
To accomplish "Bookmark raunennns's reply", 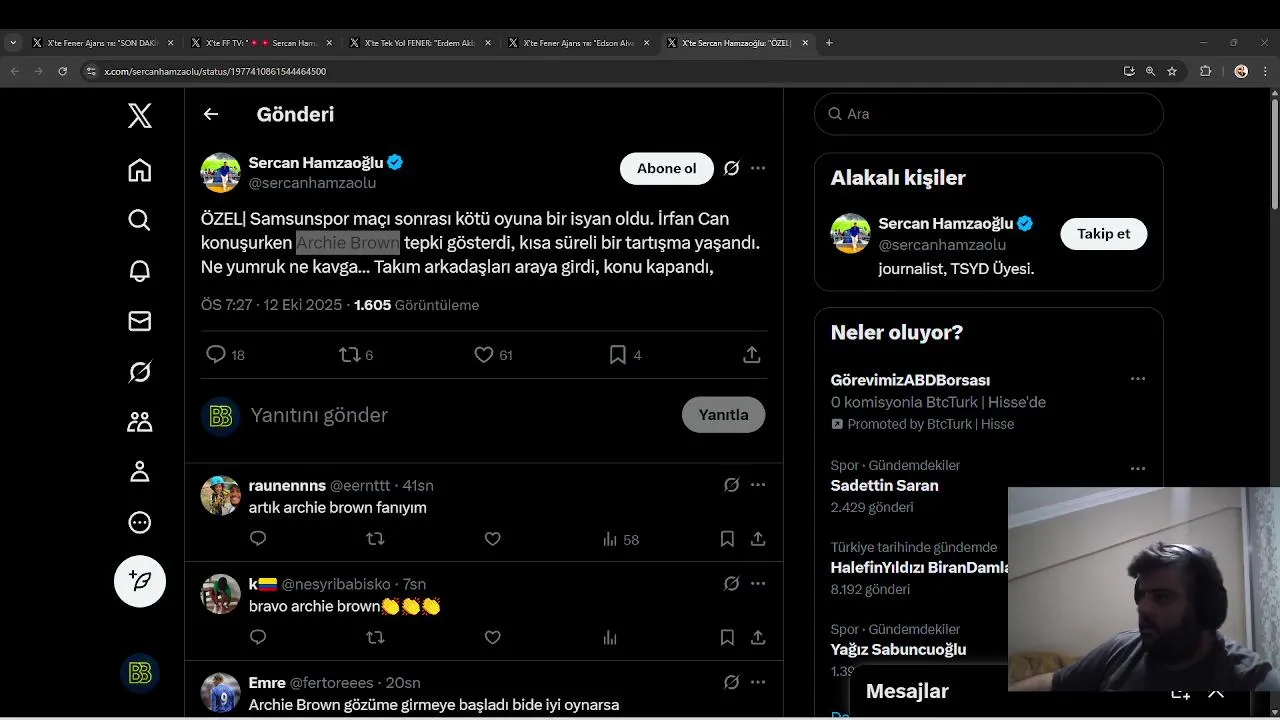I will 727,539.
